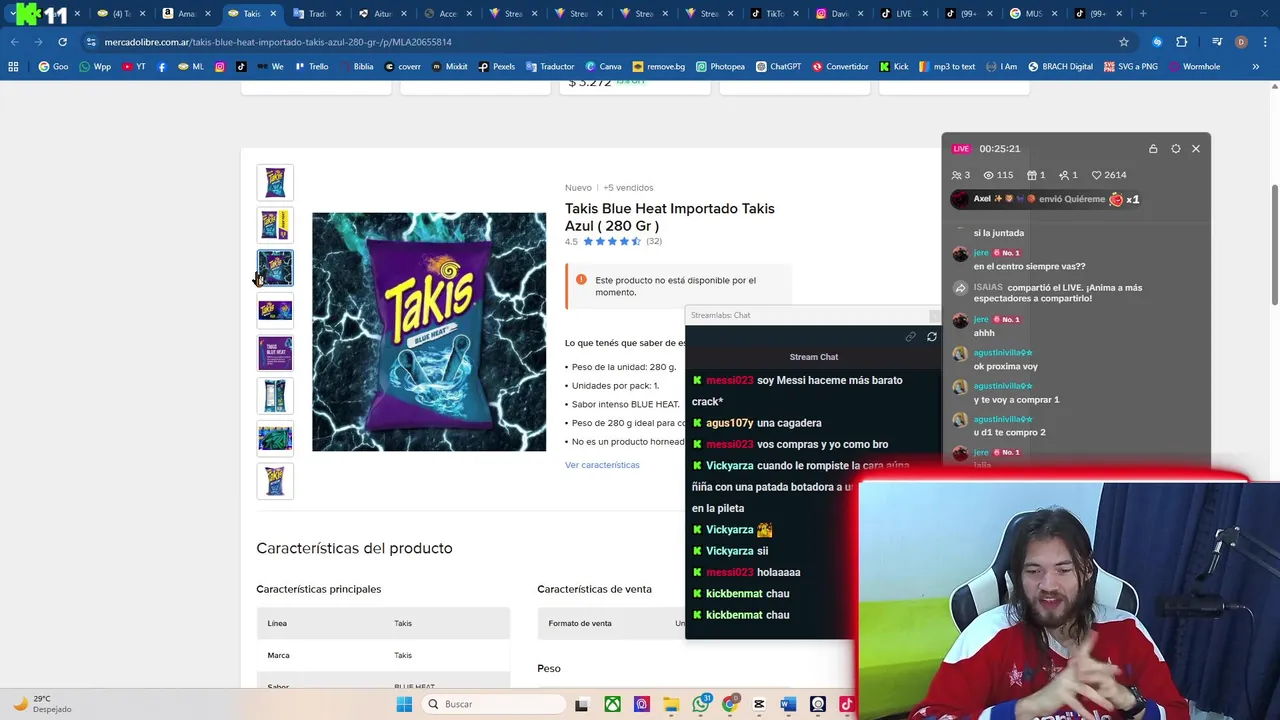The height and width of the screenshot is (720, 1280).
Task: Open a new browser tab
Action: (1143, 14)
